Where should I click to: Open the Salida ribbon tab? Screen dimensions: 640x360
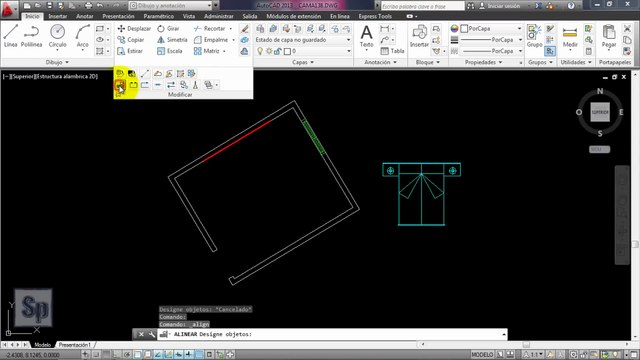(250, 16)
